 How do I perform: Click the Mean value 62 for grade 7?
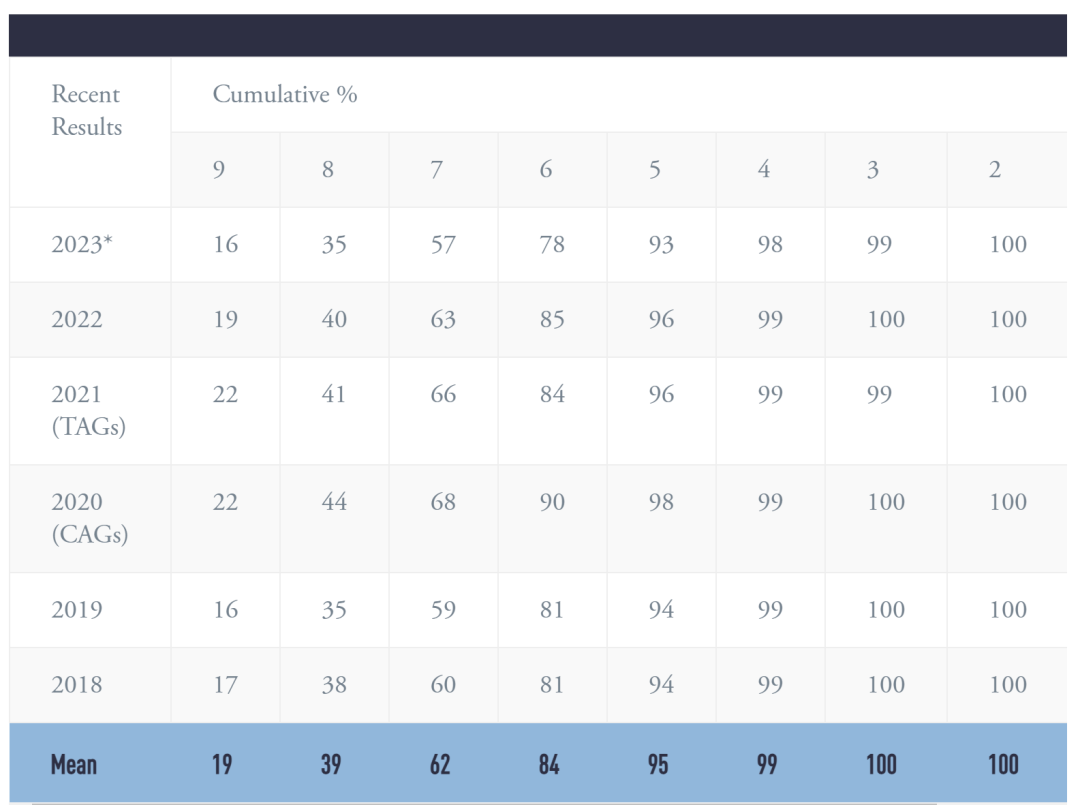[440, 764]
